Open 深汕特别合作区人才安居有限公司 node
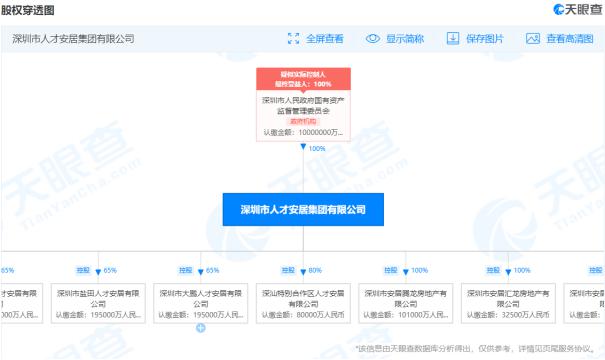Viewport: 605px width, 360px height. 303,303
